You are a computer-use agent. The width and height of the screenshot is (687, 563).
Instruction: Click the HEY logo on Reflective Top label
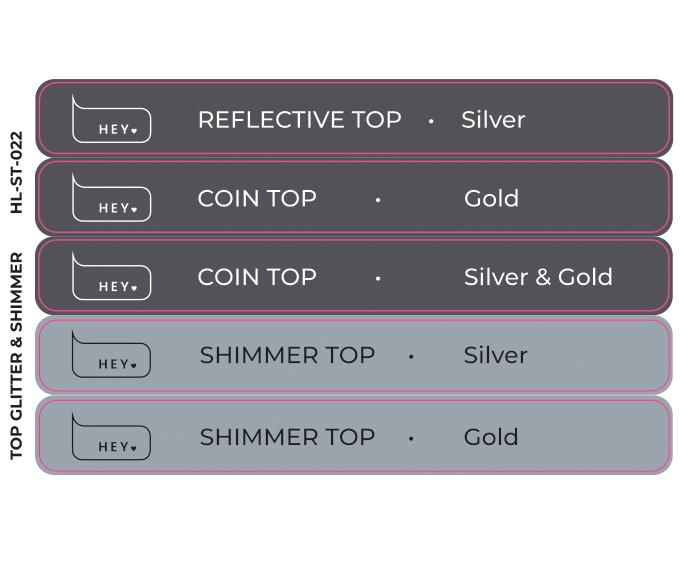112,119
